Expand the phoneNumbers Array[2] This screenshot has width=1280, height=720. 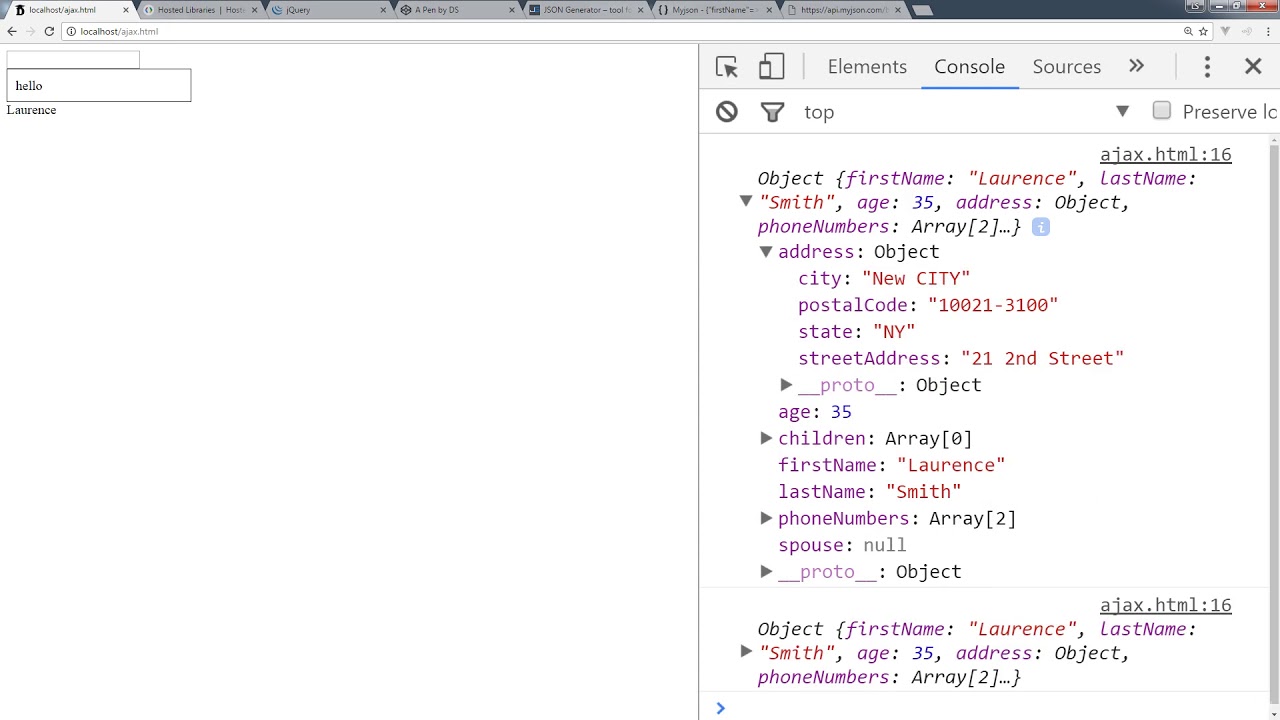[765, 518]
